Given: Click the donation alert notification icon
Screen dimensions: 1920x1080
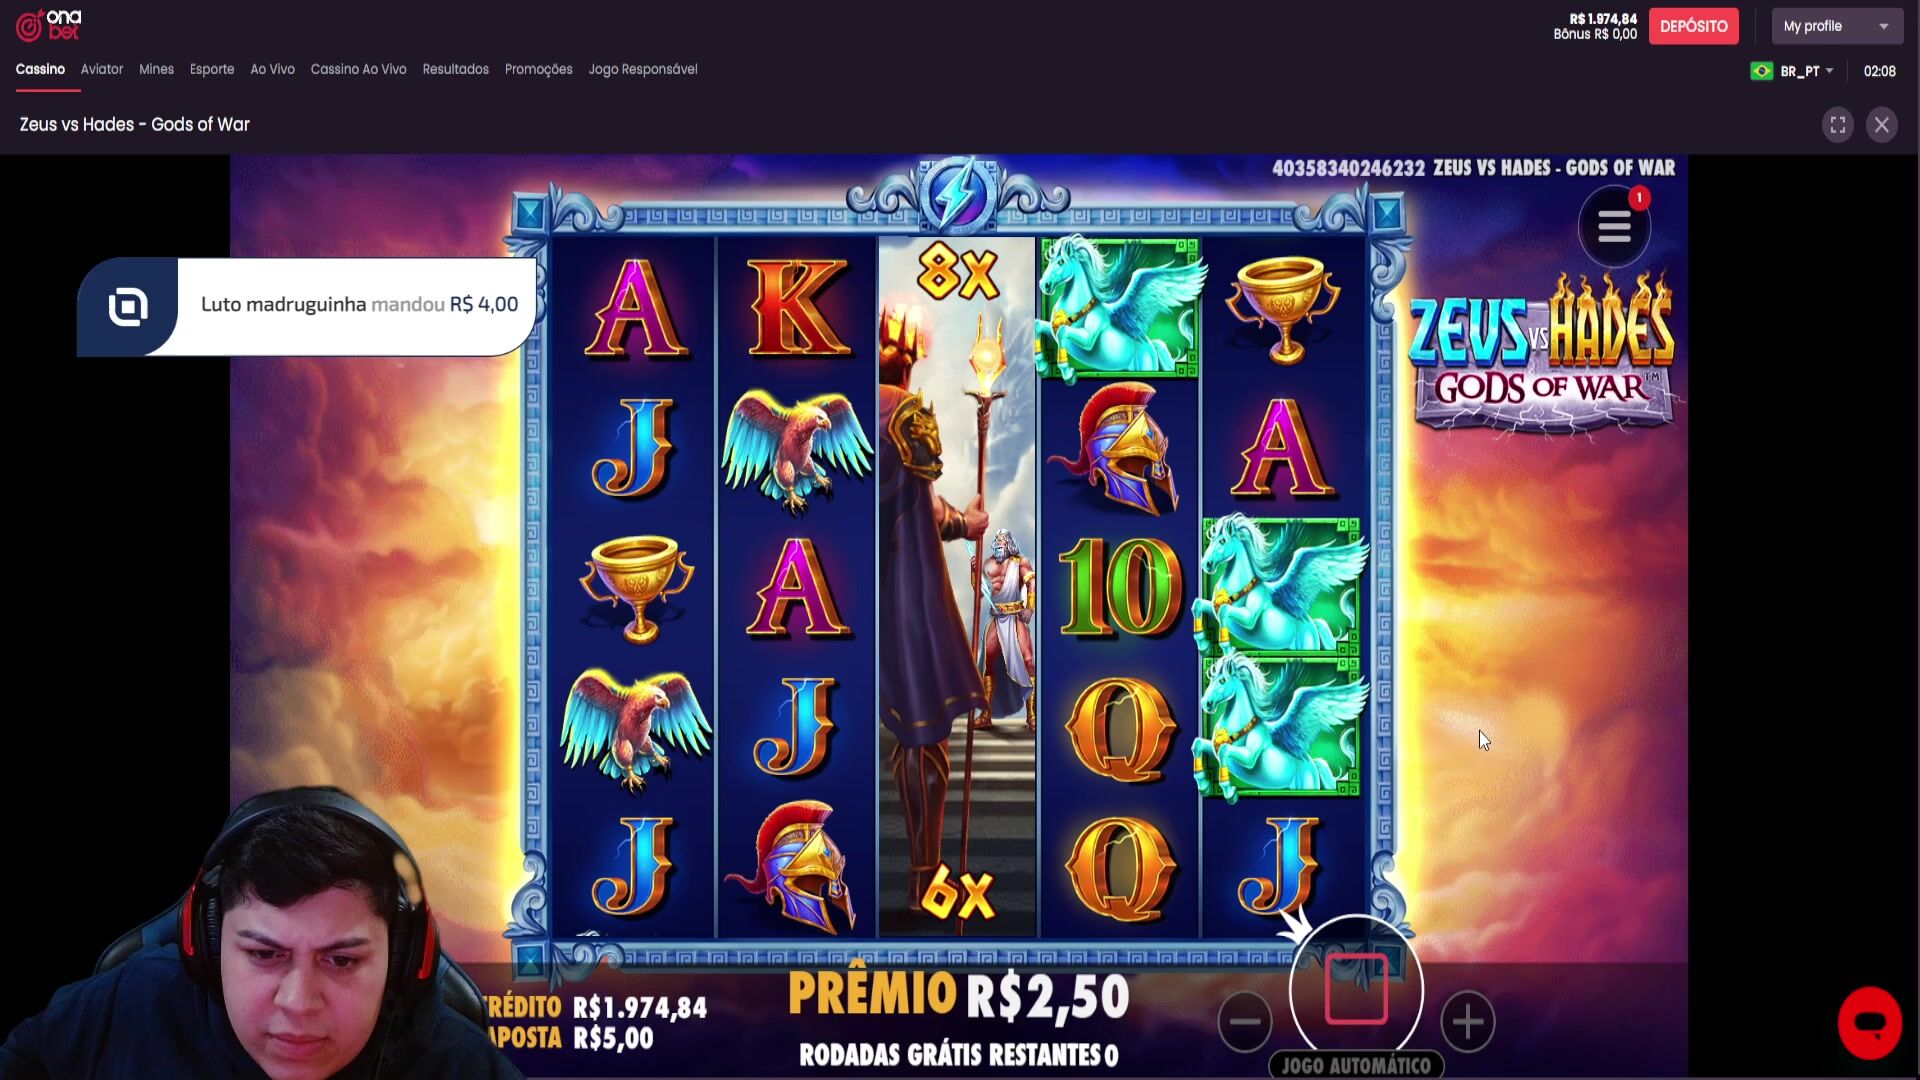Looking at the screenshot, I should click(128, 307).
